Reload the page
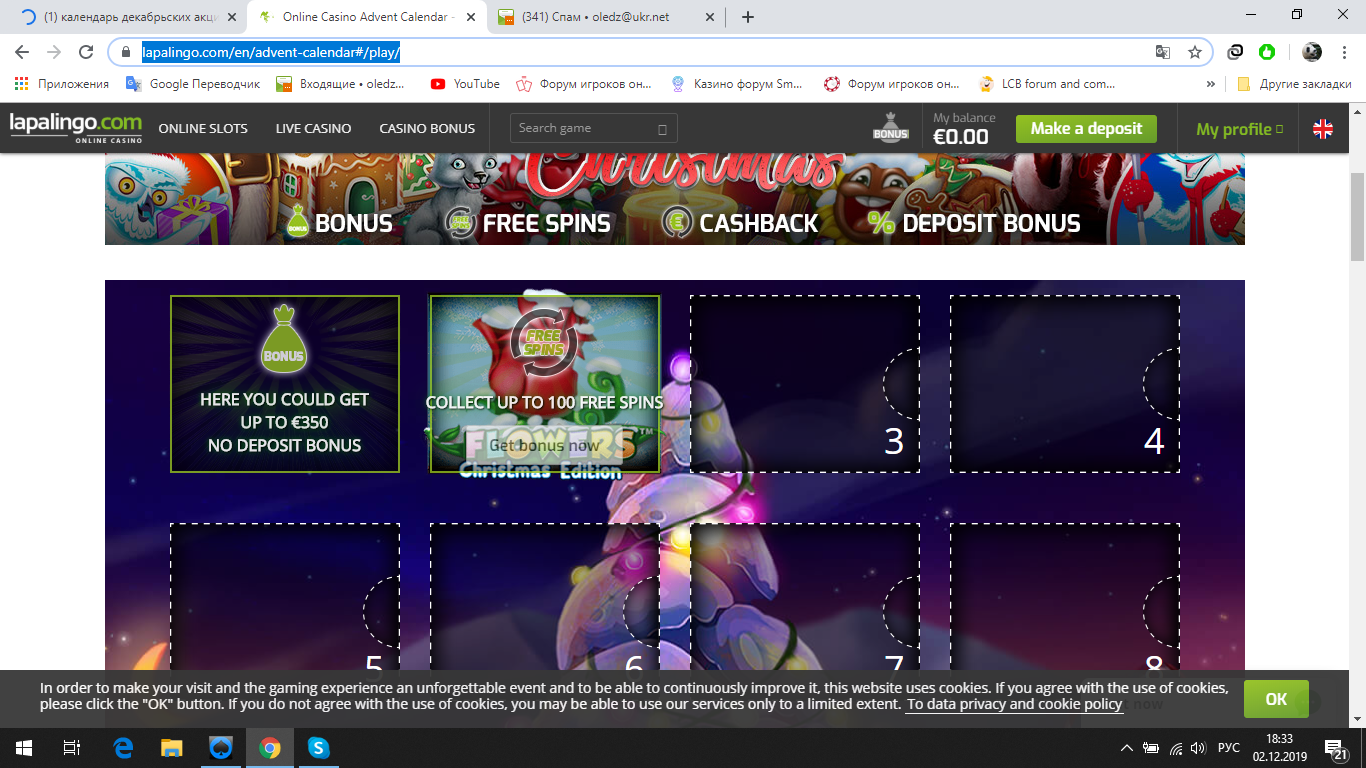Image resolution: width=1366 pixels, height=768 pixels. [x=86, y=52]
